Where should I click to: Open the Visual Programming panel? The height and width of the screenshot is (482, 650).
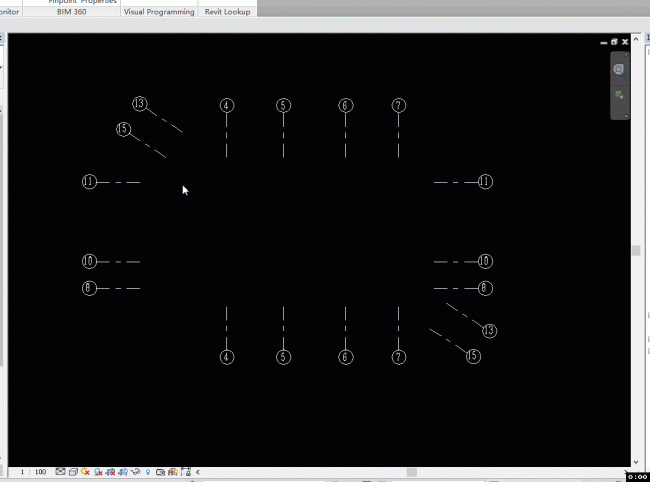(x=158, y=12)
